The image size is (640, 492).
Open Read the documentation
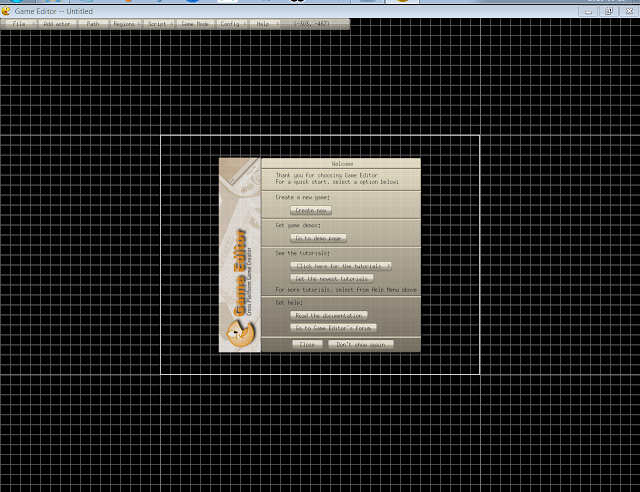tap(329, 316)
